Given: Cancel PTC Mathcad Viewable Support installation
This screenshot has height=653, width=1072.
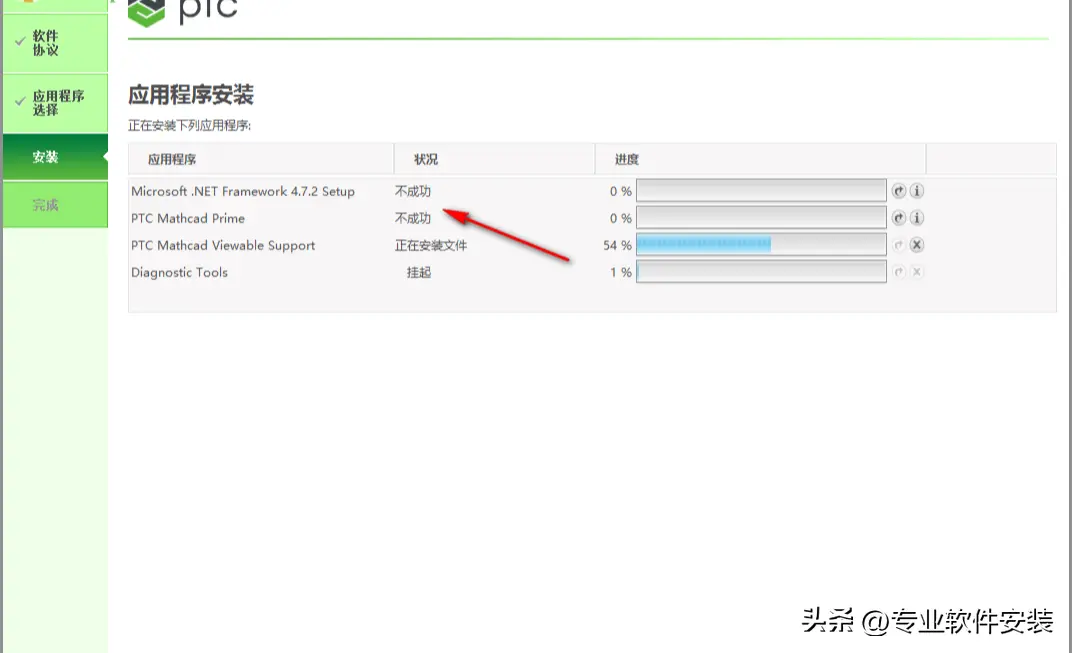Looking at the screenshot, I should click(x=917, y=245).
